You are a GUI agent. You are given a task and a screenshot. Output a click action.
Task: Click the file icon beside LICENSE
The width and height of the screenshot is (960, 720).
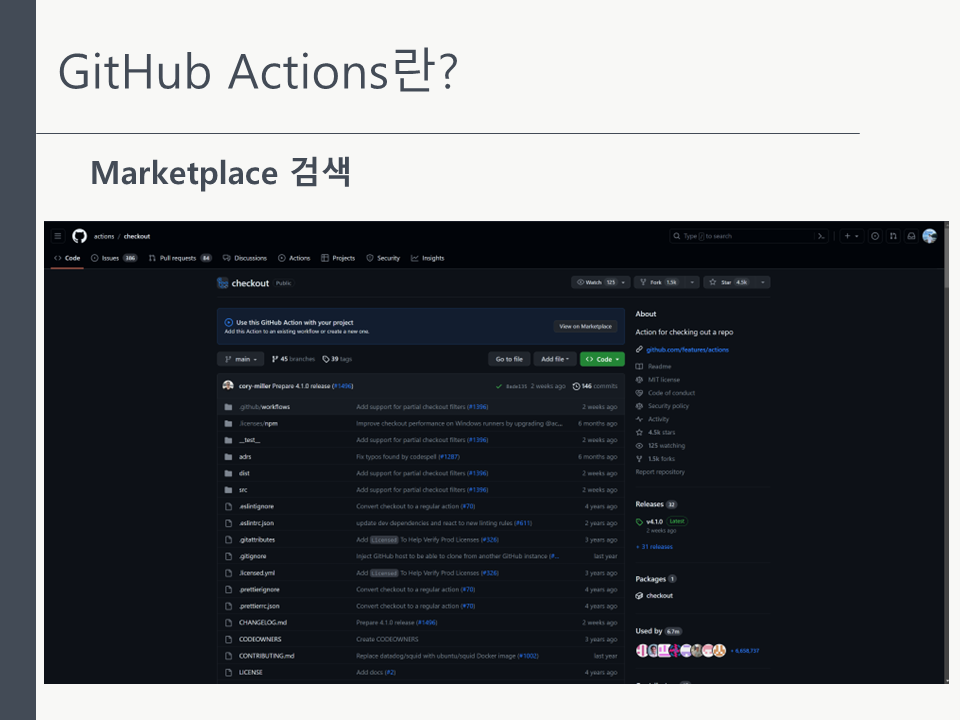click(228, 672)
